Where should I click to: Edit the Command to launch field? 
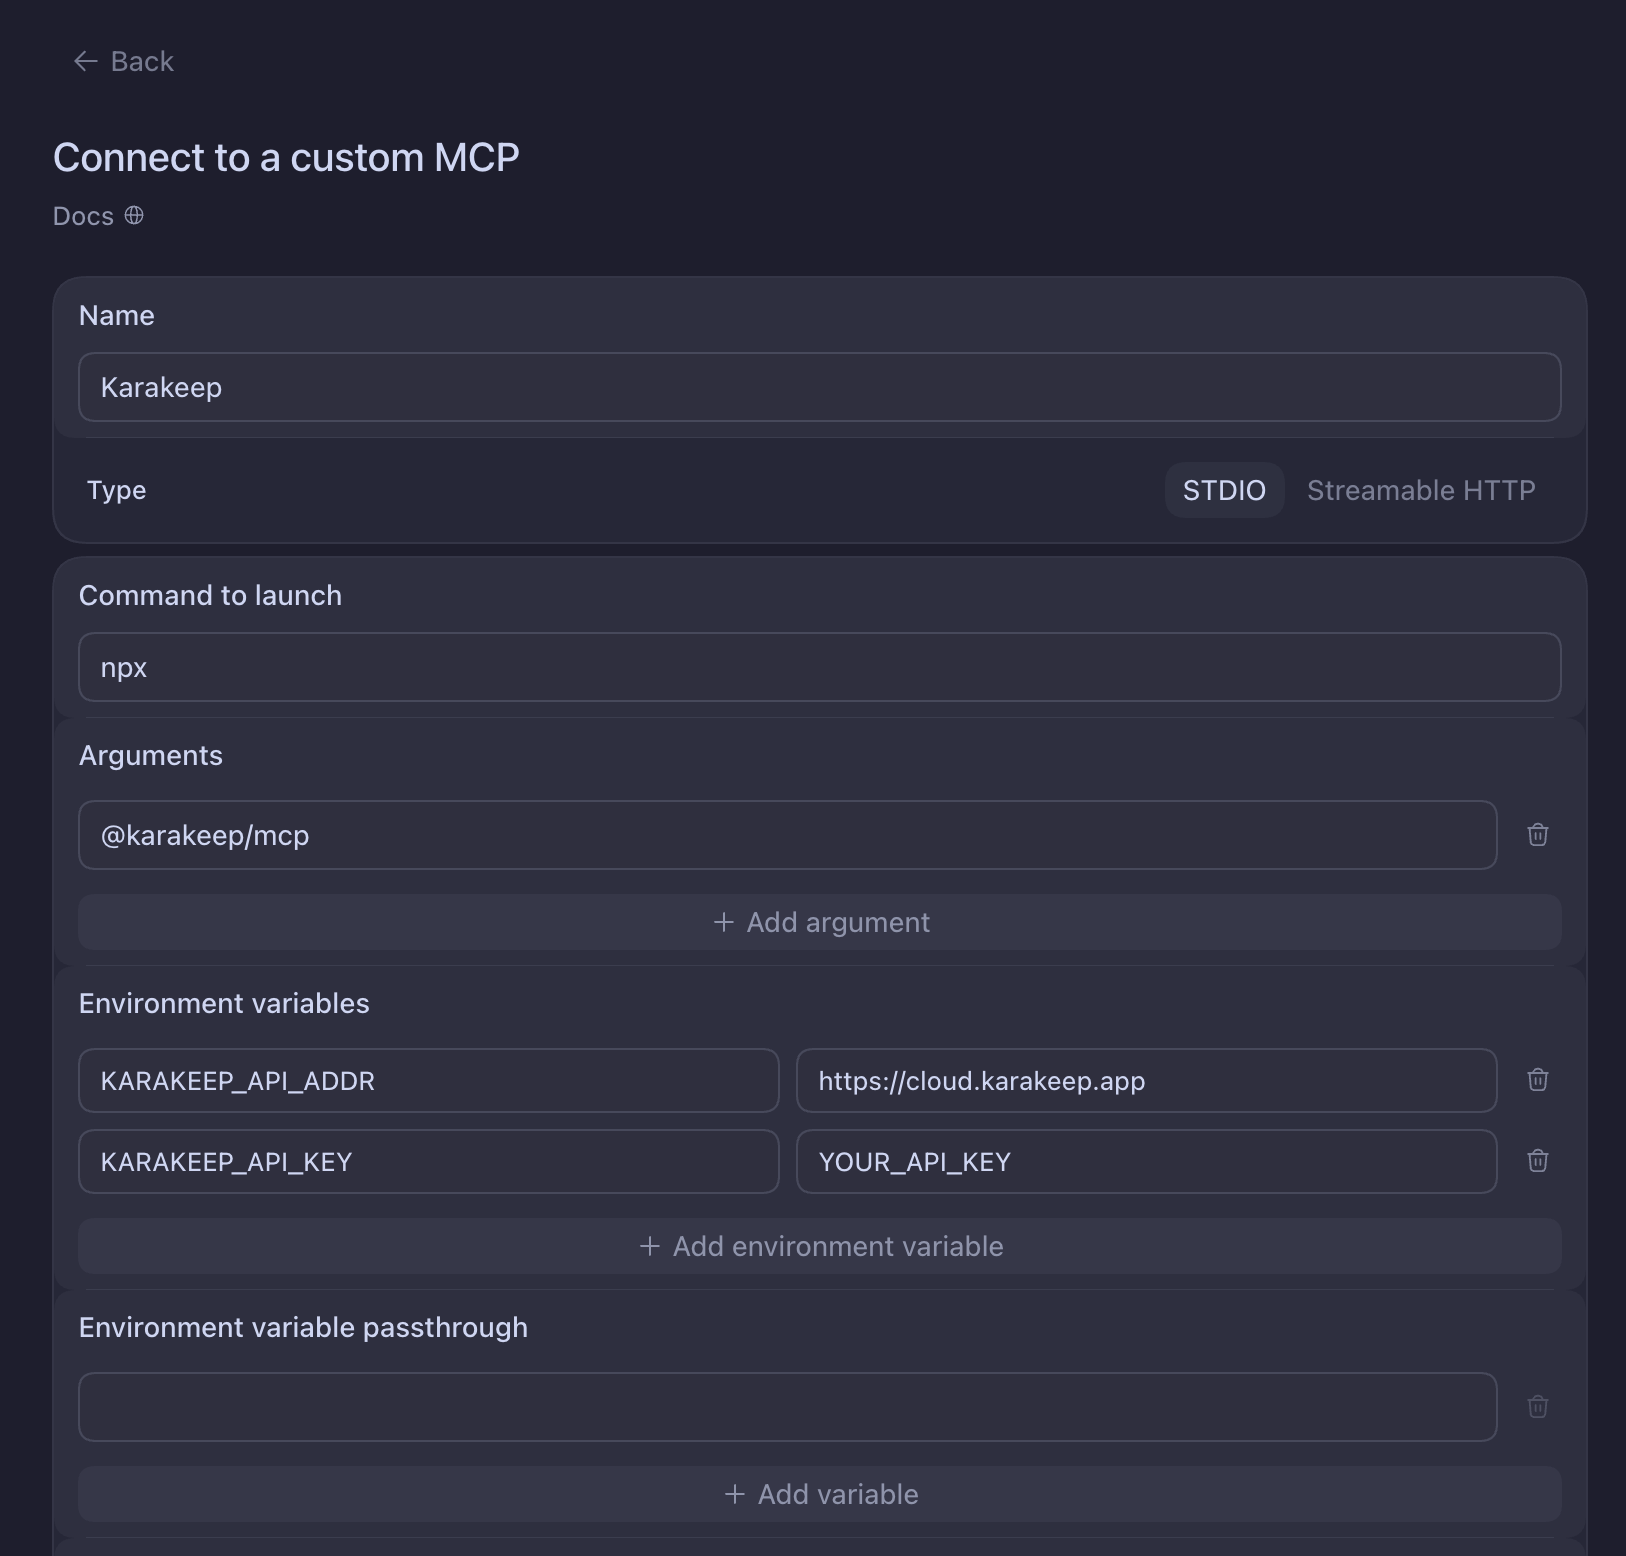coord(820,667)
